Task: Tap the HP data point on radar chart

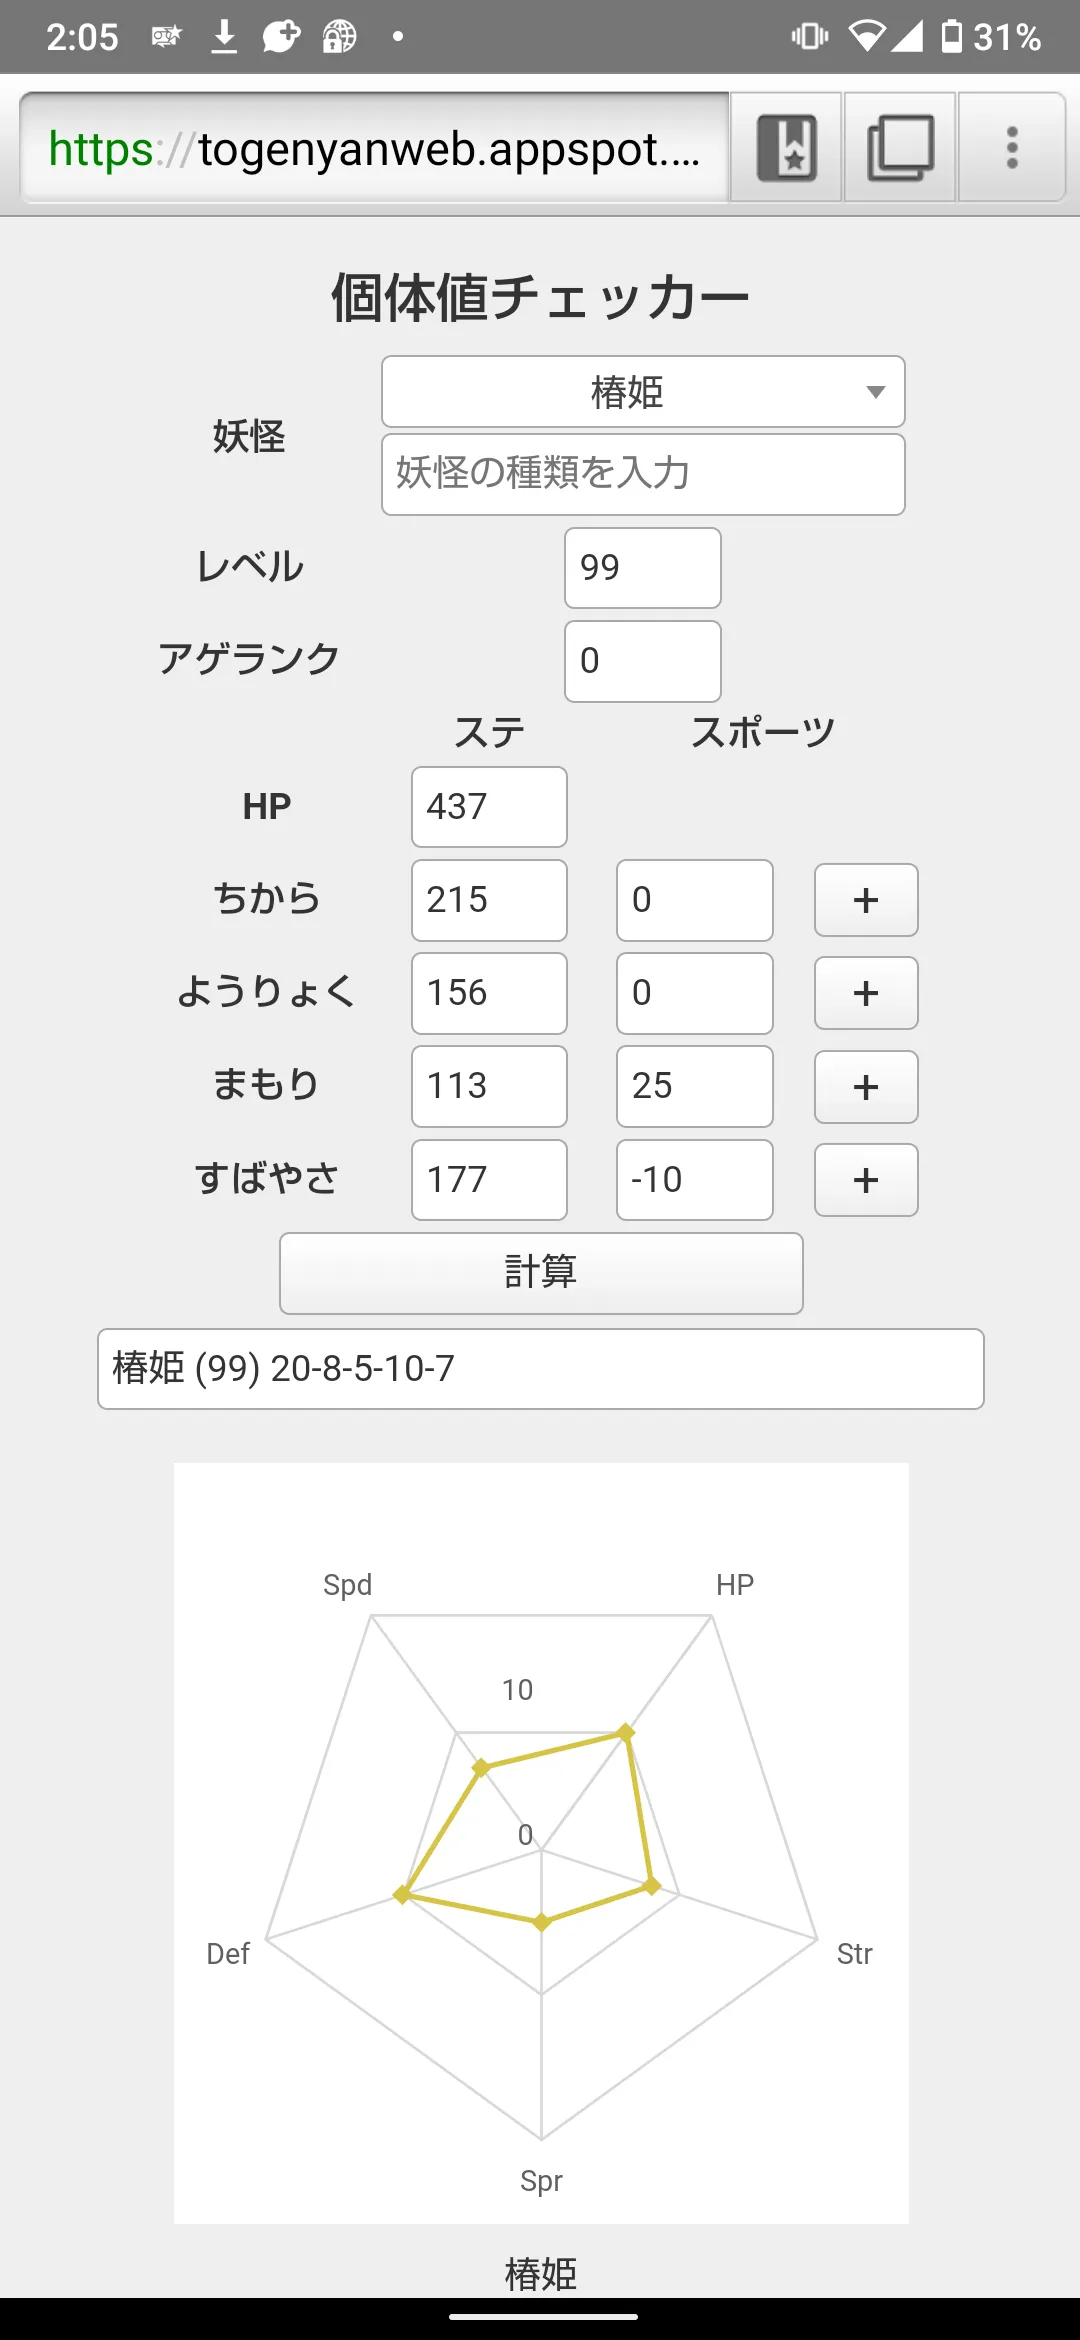Action: pyautogui.click(x=626, y=1732)
